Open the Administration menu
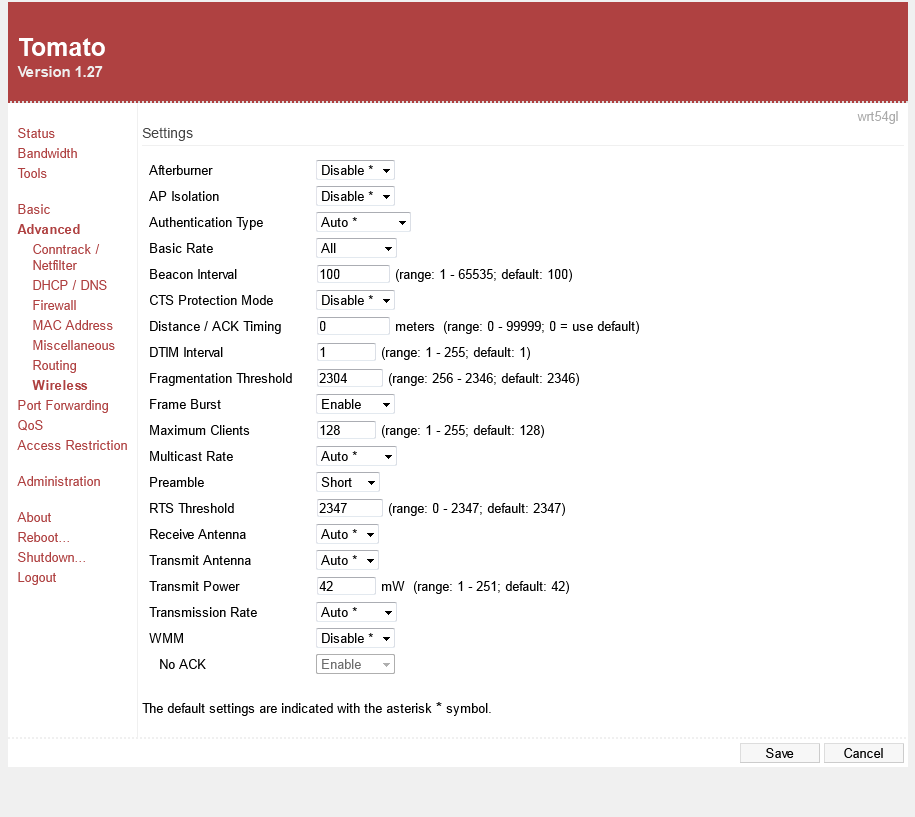915x817 pixels. click(59, 482)
